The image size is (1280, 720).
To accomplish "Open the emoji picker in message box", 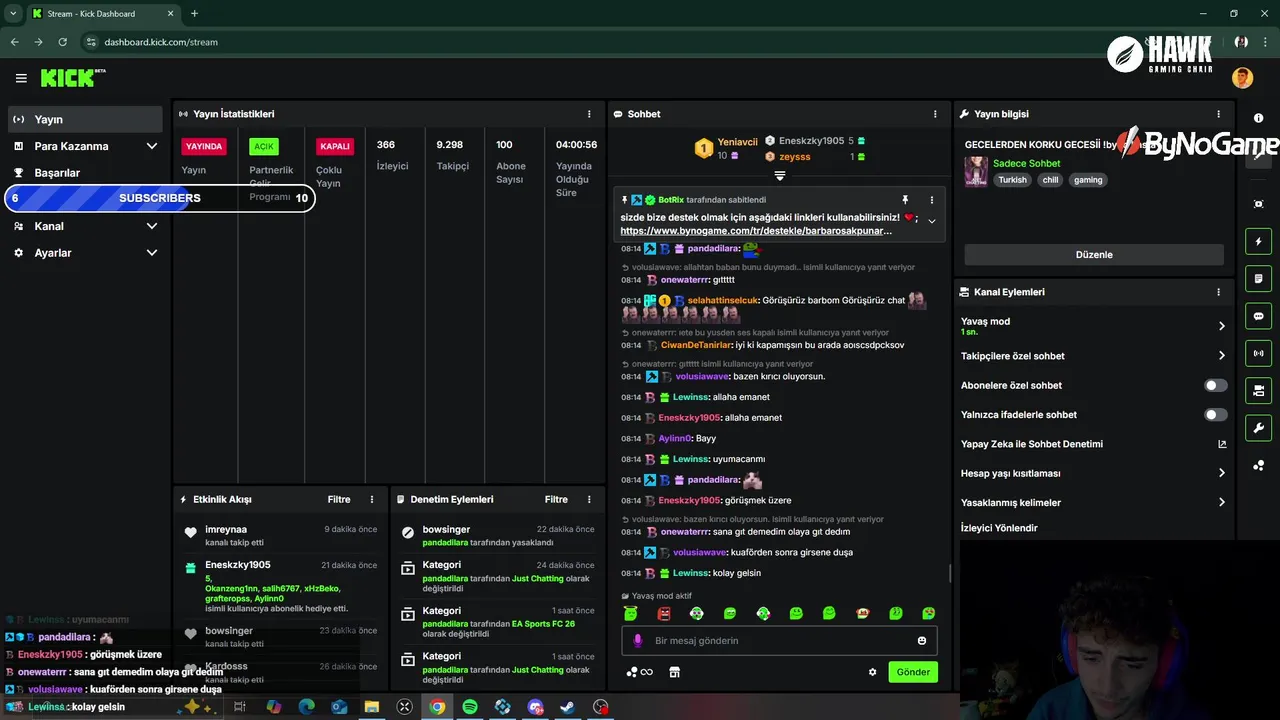I will [922, 641].
